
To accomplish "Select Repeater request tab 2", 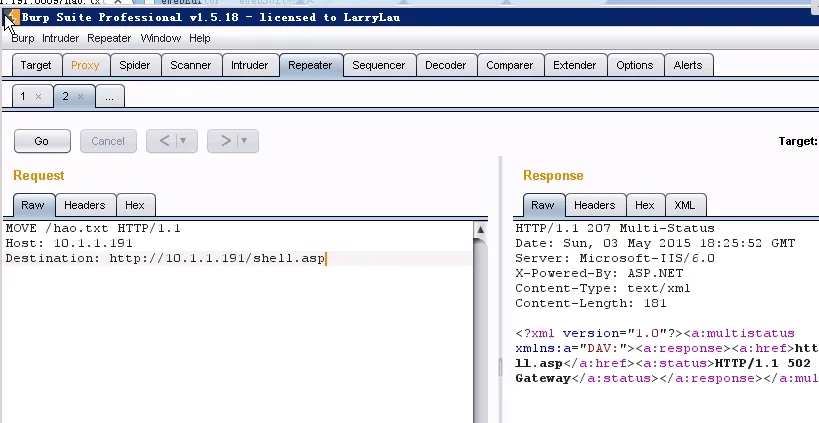I will coord(66,96).
